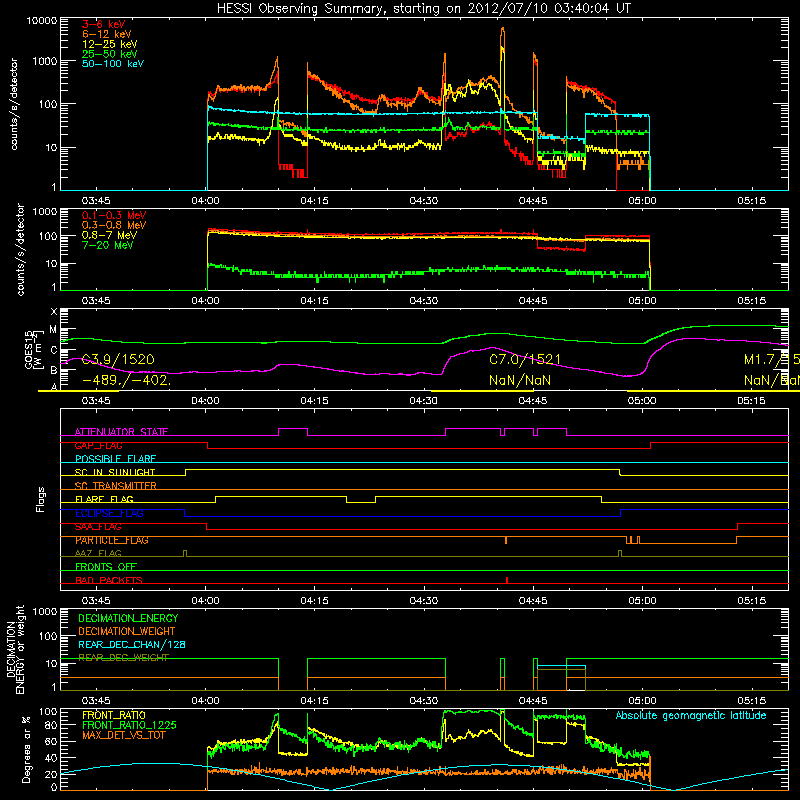The height and width of the screenshot is (800, 800).
Task: Click the C7.0/1521 flare annotation
Action: pos(525,359)
